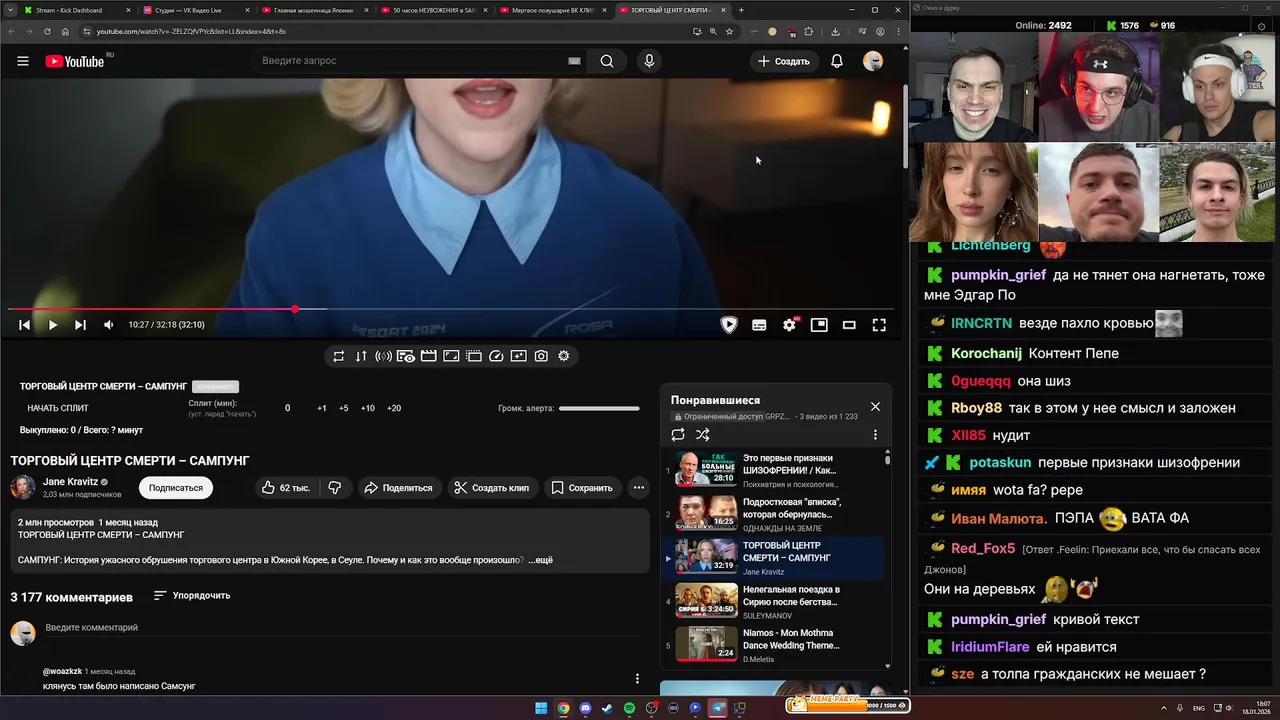Add +20 minutes to split
The image size is (1280, 720).
[x=394, y=408]
